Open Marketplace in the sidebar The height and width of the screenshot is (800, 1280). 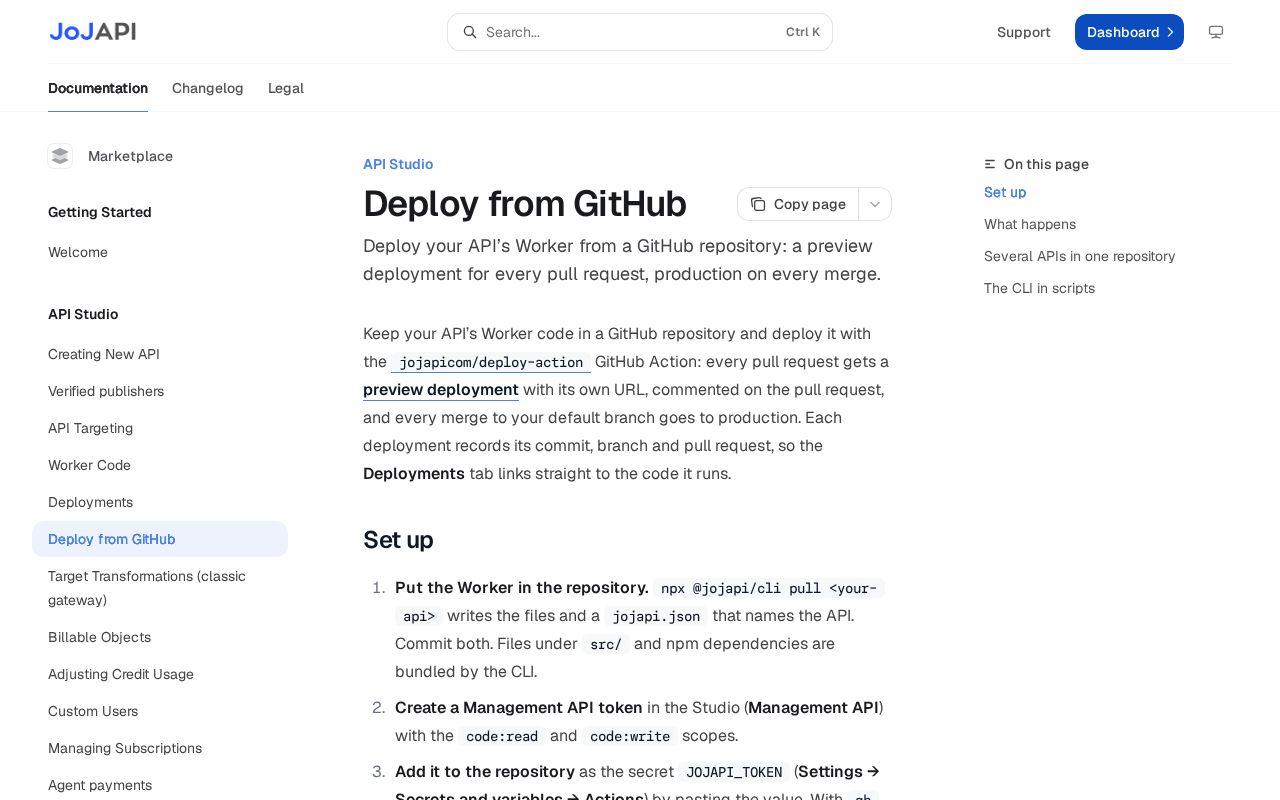click(131, 156)
